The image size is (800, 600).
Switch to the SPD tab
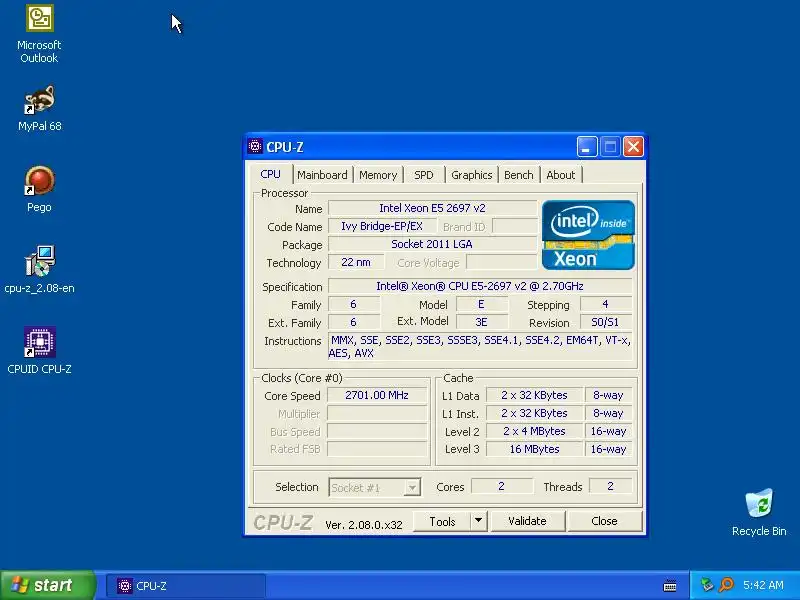tap(424, 175)
